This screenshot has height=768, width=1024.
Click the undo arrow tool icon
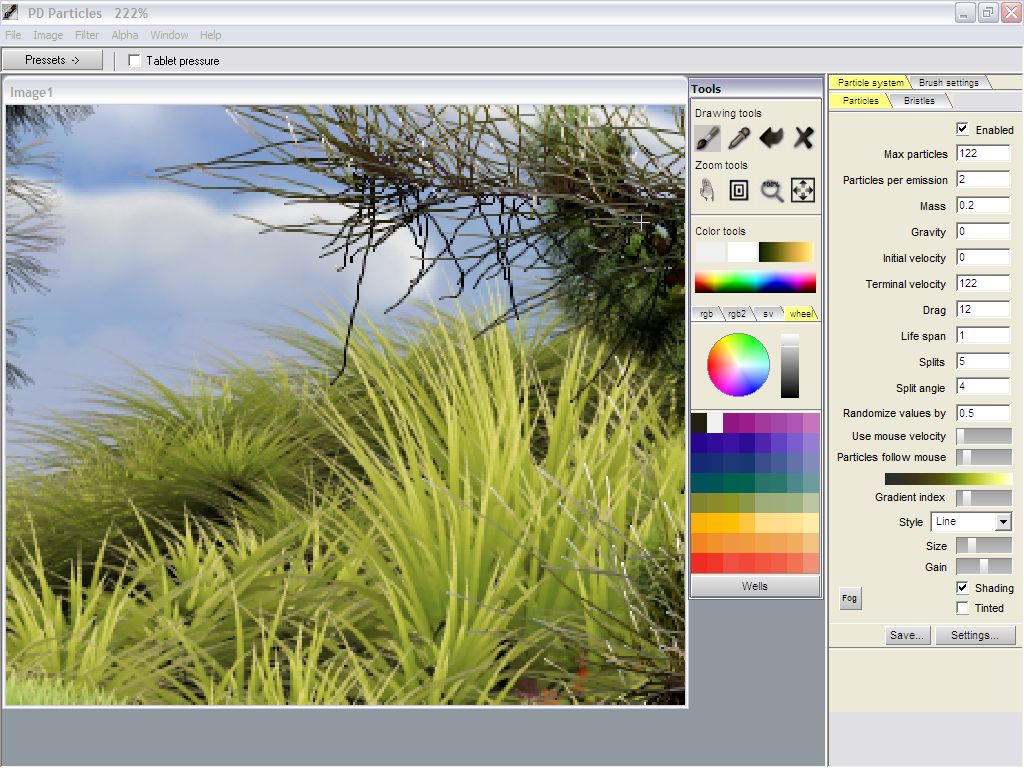coord(771,138)
